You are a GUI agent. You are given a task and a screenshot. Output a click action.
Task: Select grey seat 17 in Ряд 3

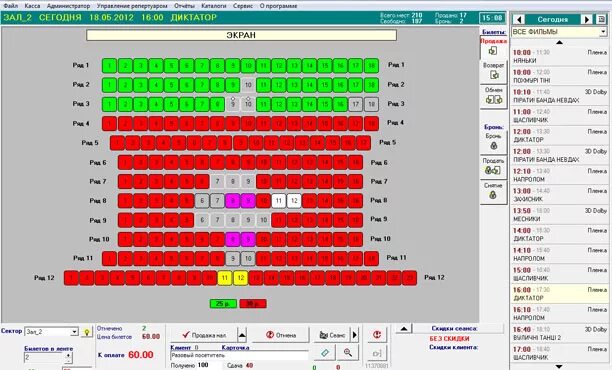click(x=356, y=104)
